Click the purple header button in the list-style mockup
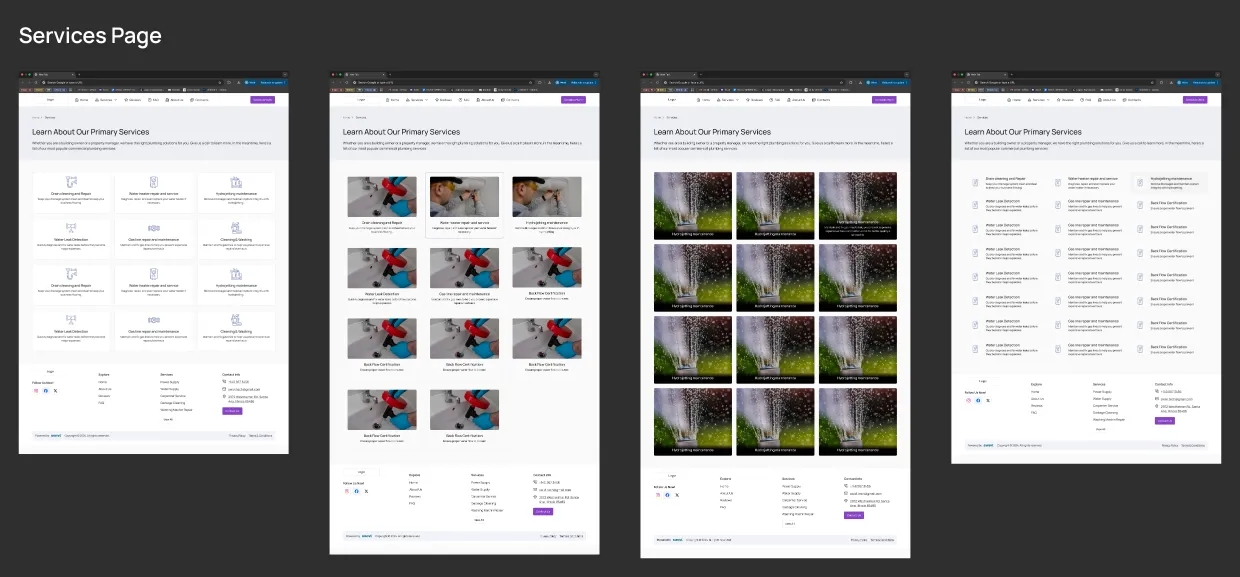Viewport: 1240px width, 577px height. tap(1195, 100)
